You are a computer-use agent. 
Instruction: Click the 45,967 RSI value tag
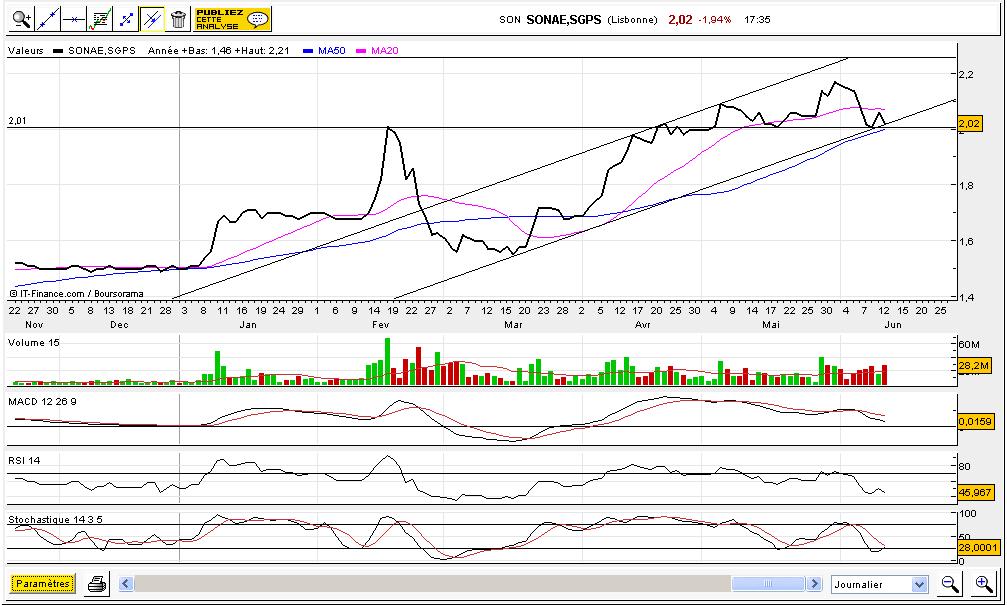pos(975,493)
